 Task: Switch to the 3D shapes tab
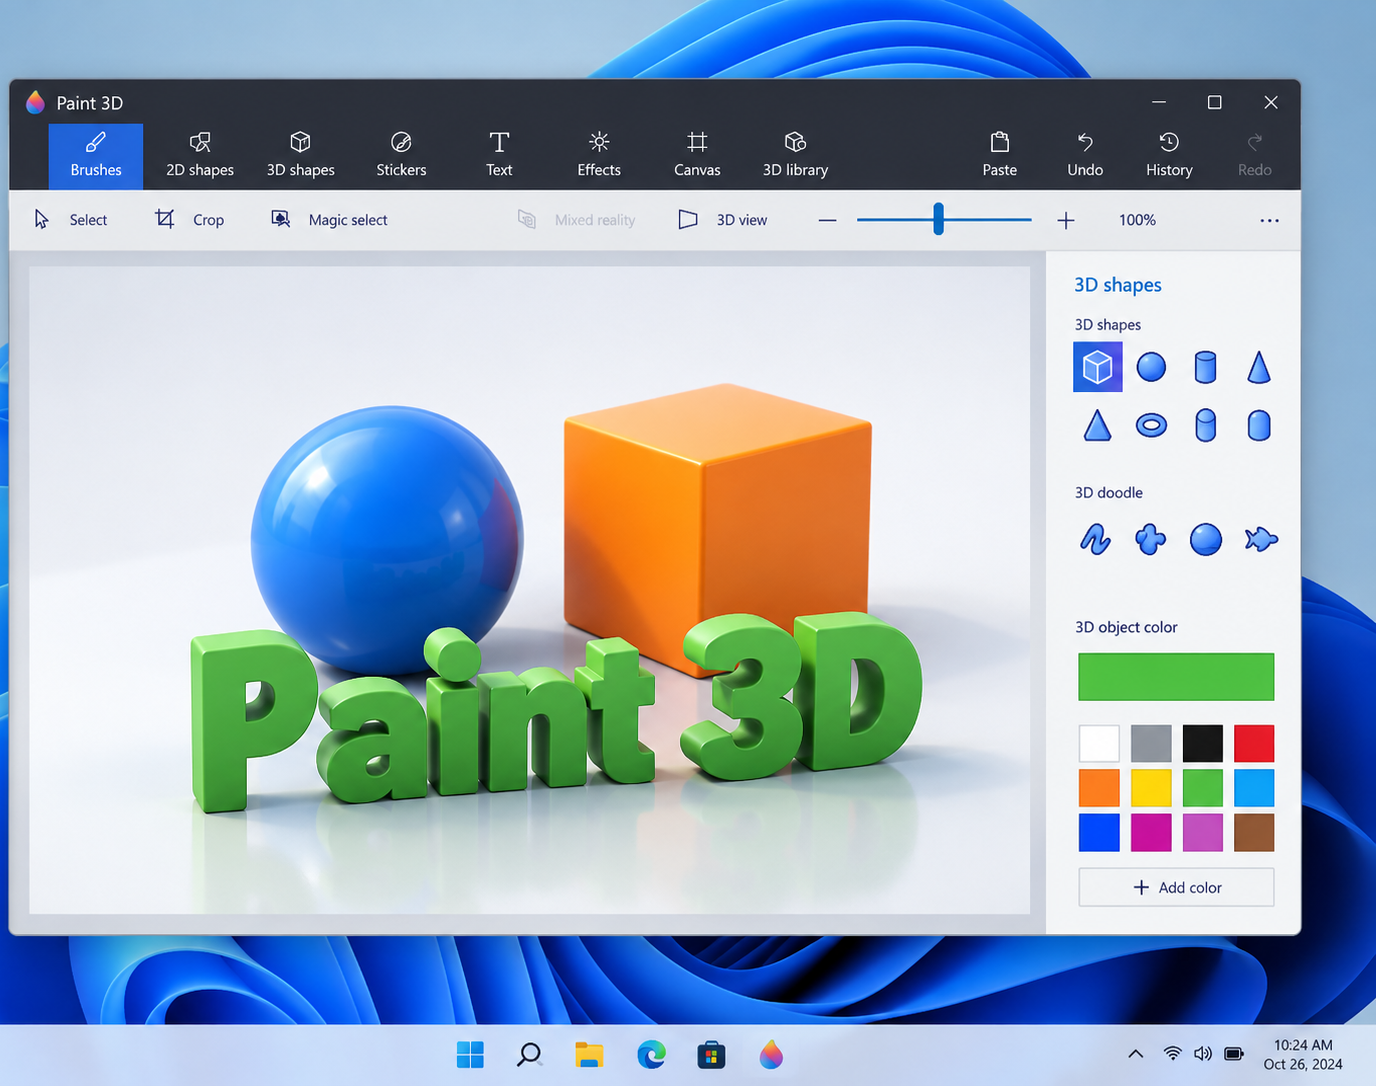click(300, 156)
